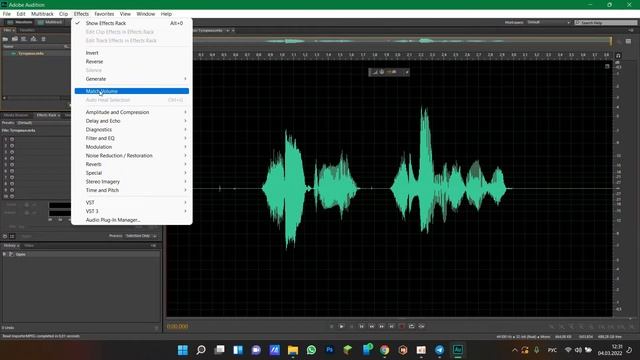Click the Rewind transport button
The height and width of the screenshot is (360, 640).
pyautogui.click(x=371, y=326)
